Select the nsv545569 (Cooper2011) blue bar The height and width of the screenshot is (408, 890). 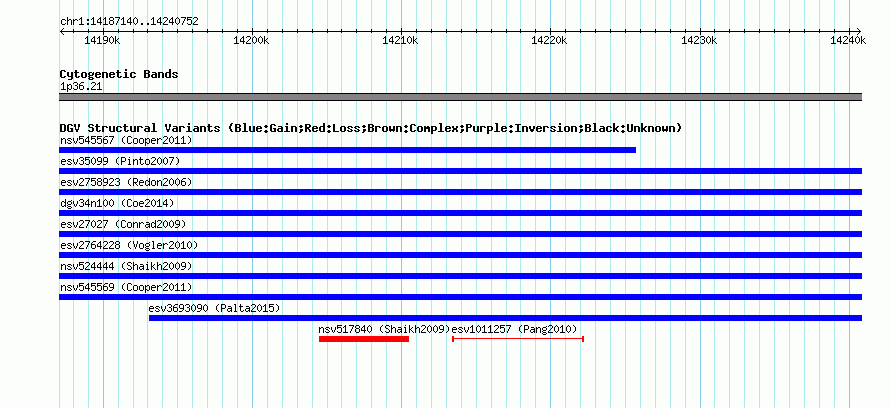[460, 297]
